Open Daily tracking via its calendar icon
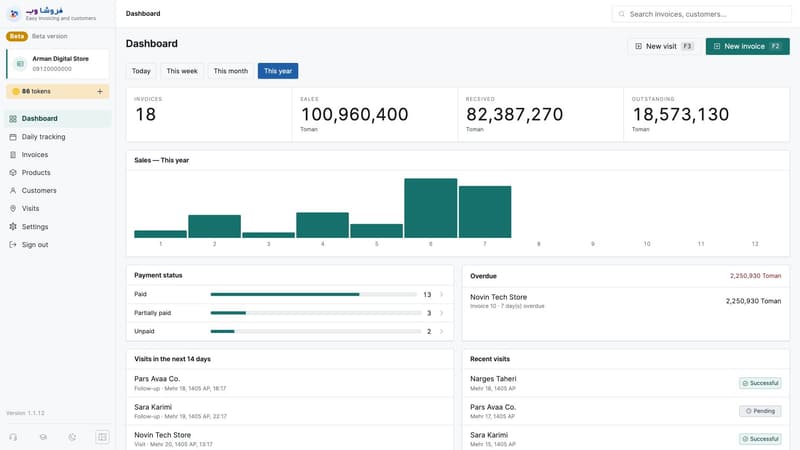This screenshot has width=800, height=450. [x=13, y=137]
